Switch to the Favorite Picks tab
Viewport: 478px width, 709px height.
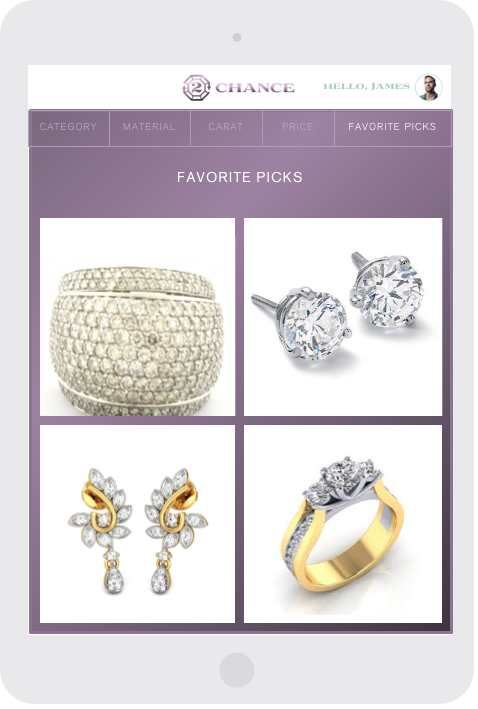(393, 127)
